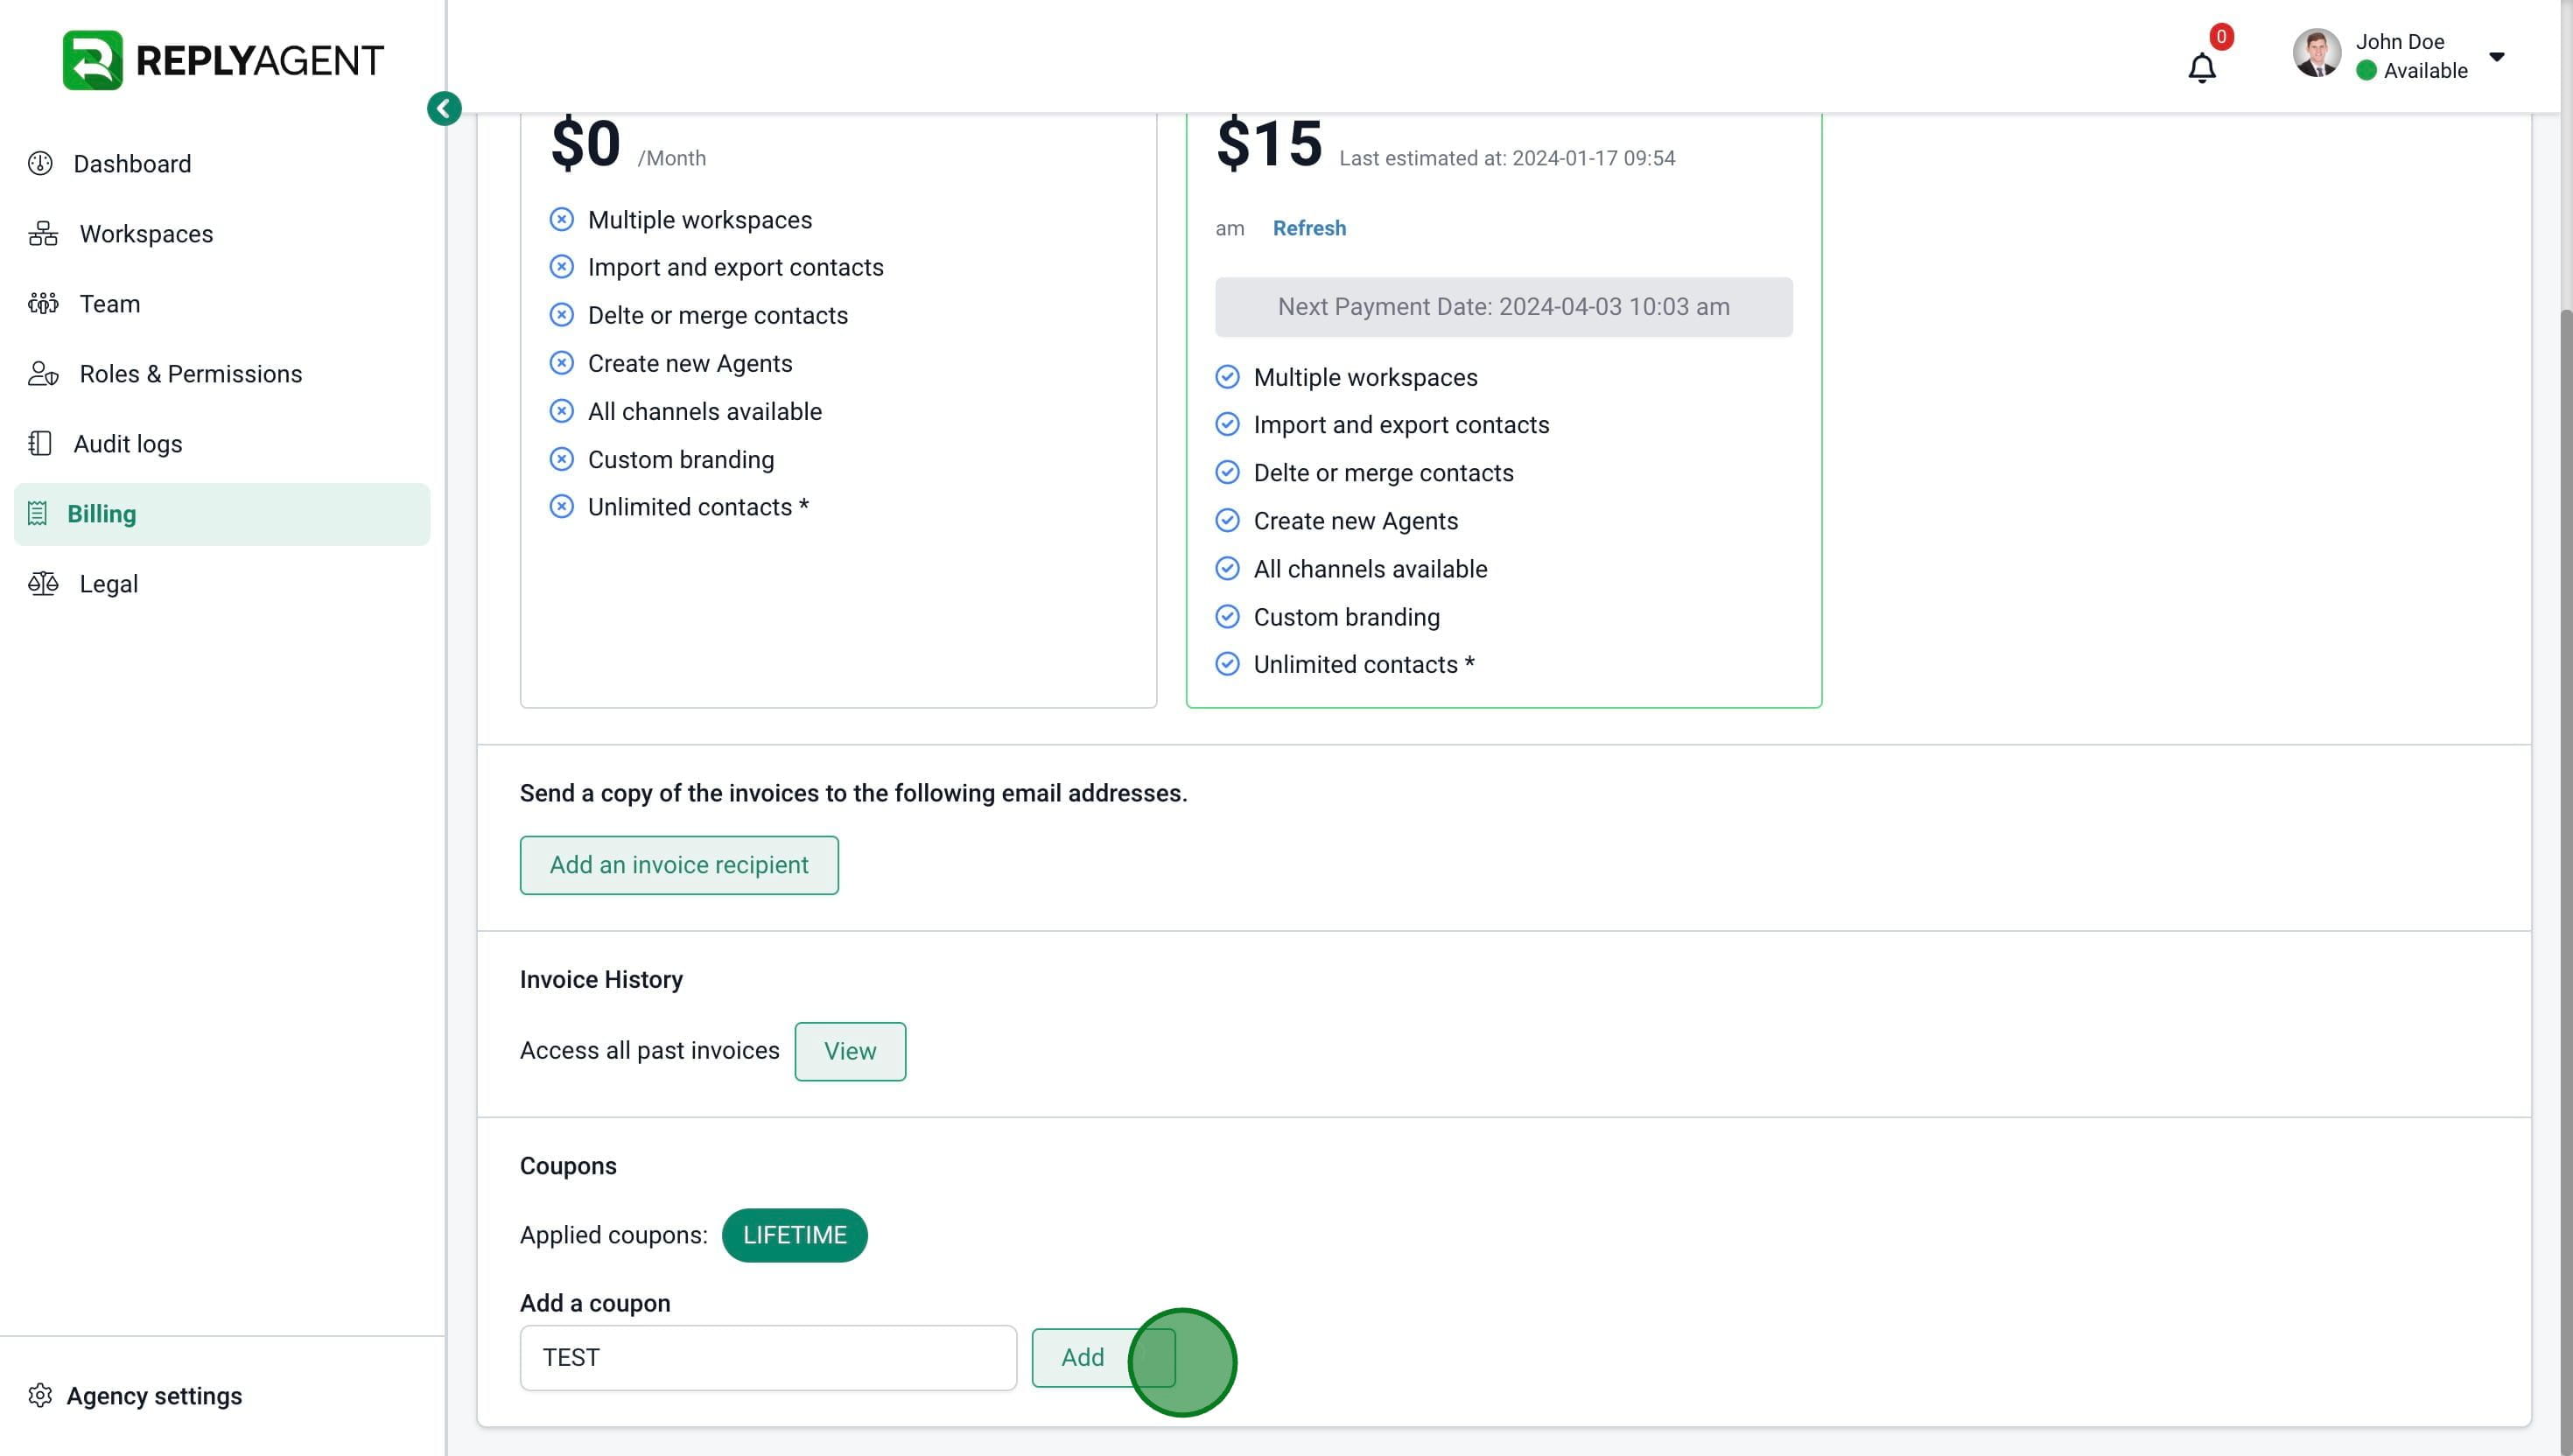Click the Agency settings gear icon
2573x1456 pixels.
click(40, 1395)
